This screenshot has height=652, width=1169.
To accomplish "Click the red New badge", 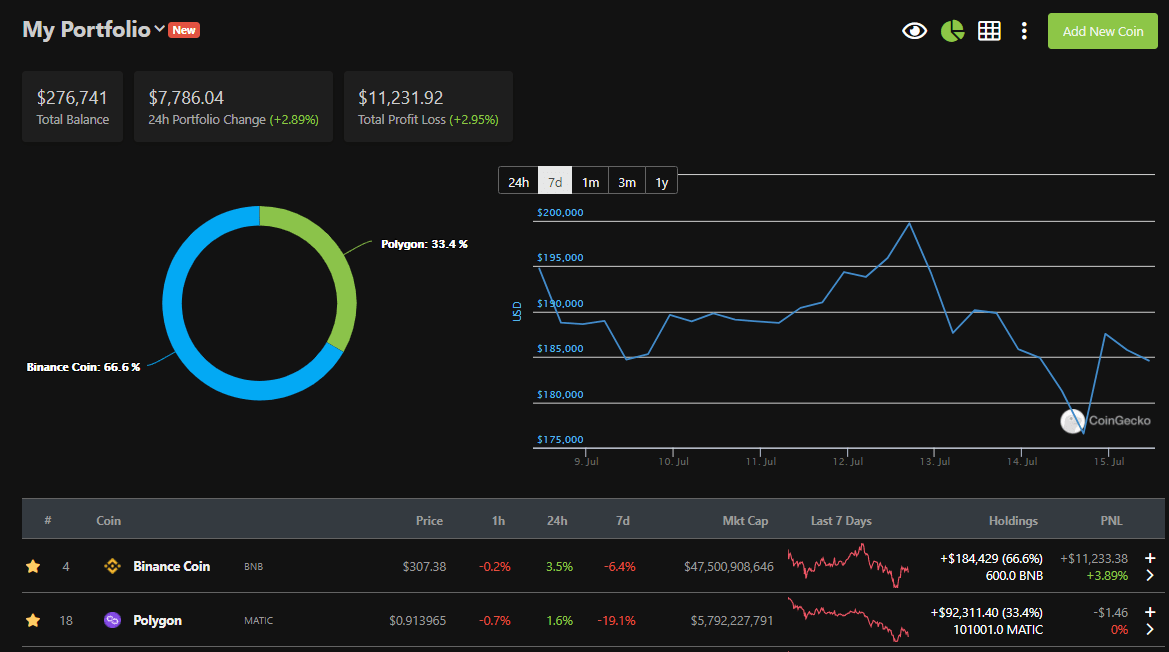I will coord(184,30).
